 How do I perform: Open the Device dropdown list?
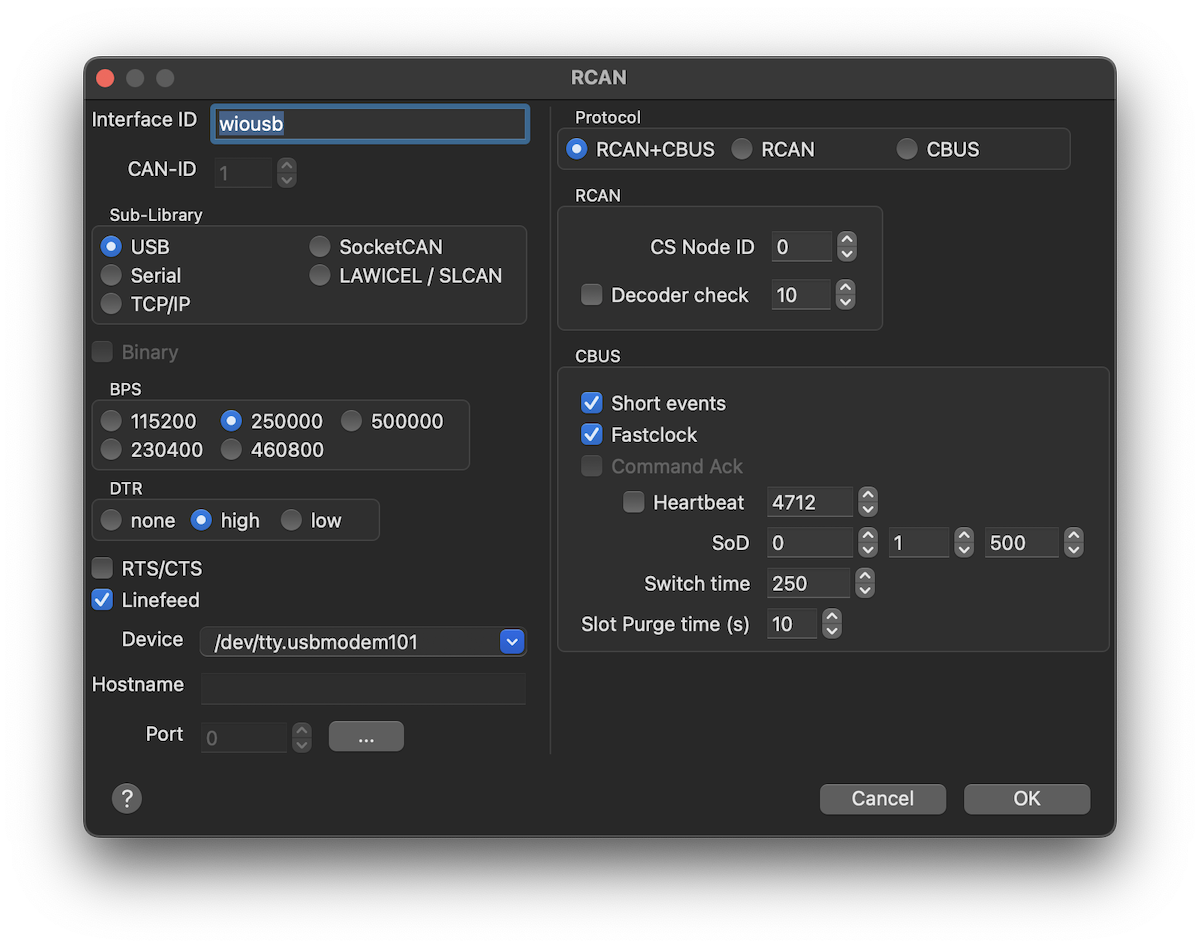click(x=511, y=642)
